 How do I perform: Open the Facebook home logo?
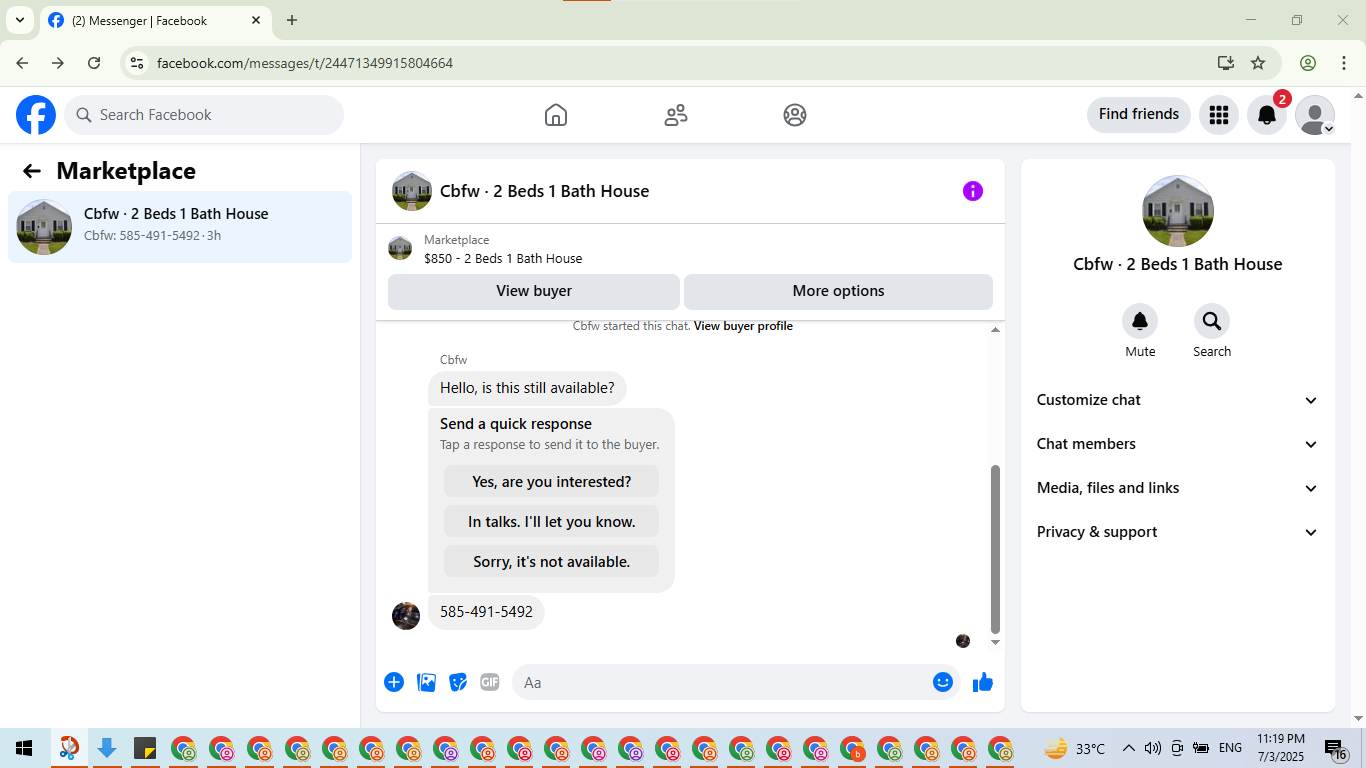36,115
